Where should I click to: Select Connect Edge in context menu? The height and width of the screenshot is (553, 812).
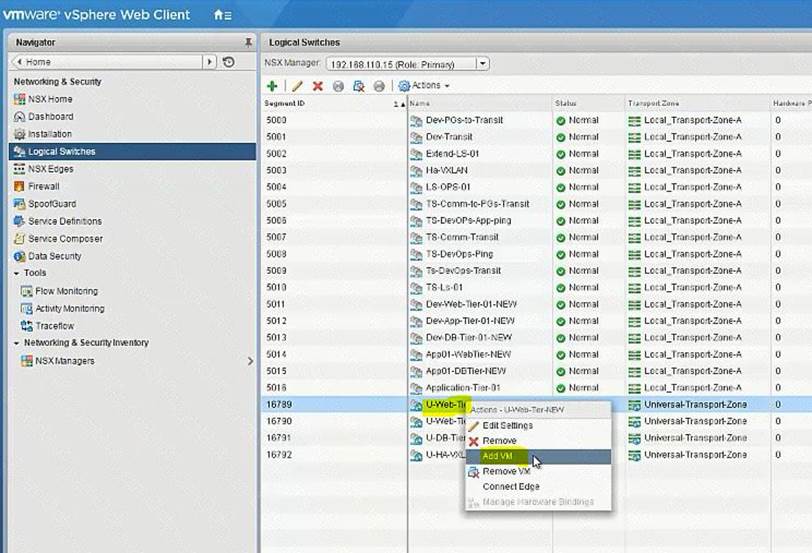tap(510, 487)
